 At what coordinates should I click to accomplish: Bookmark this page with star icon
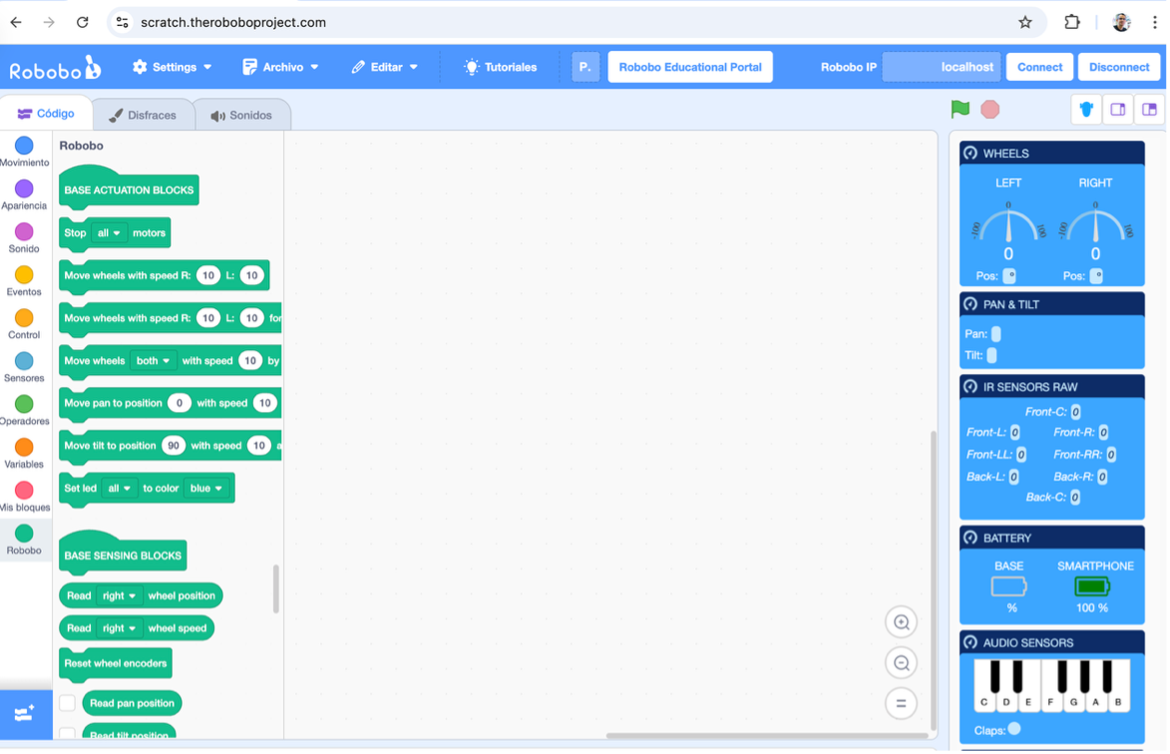pos(1025,22)
